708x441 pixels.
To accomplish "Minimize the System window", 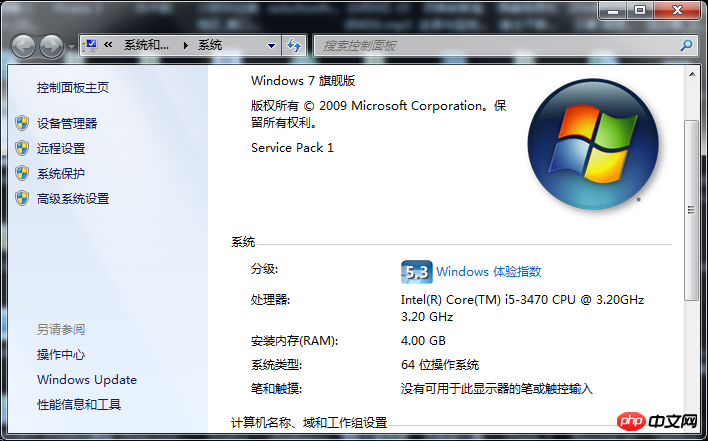I will (613, 10).
